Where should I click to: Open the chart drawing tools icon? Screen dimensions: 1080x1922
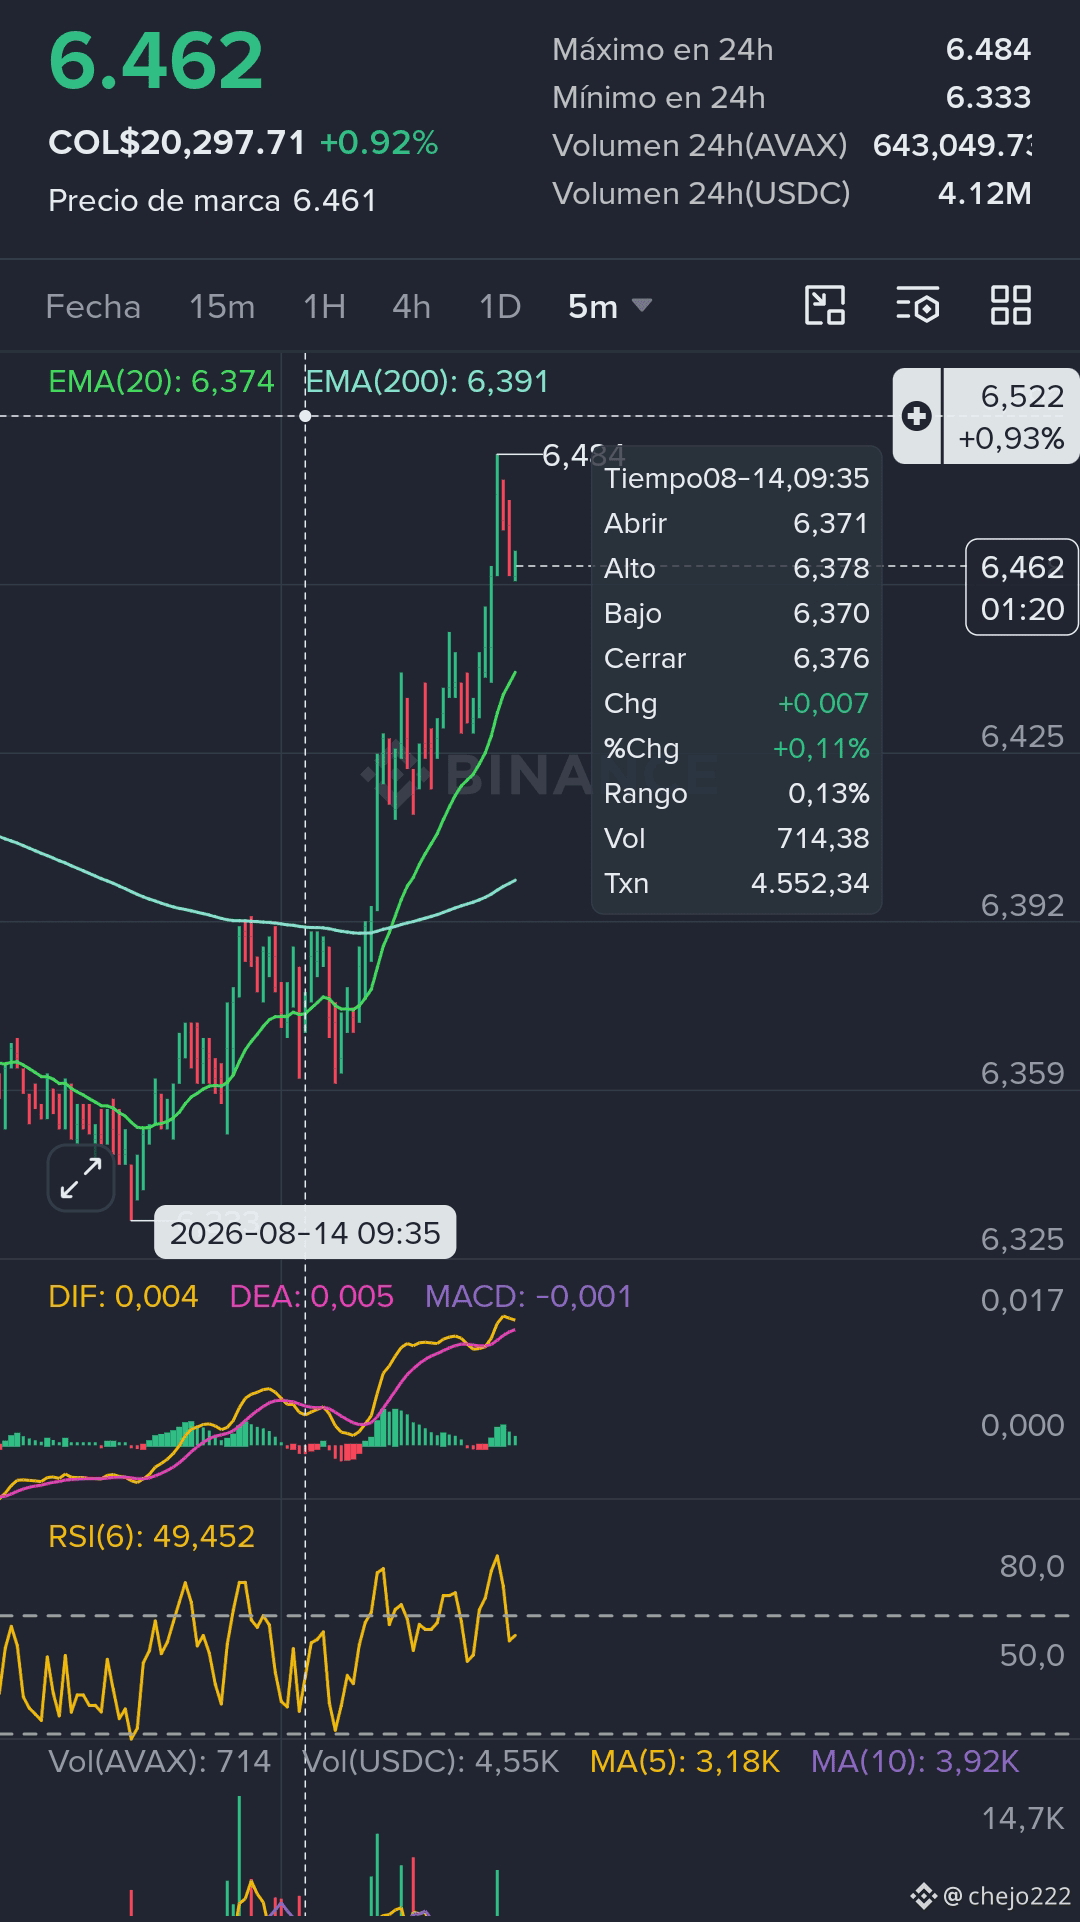[x=825, y=306]
